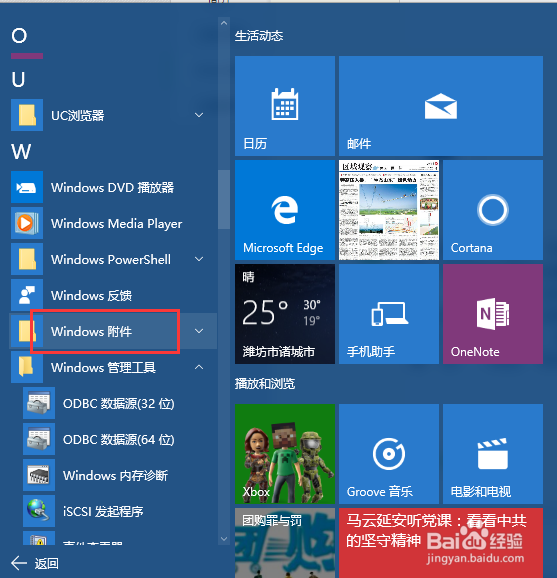Viewport: 557px width, 578px height.
Task: Click the Windows 管理工具 folder icon
Action: 27,367
